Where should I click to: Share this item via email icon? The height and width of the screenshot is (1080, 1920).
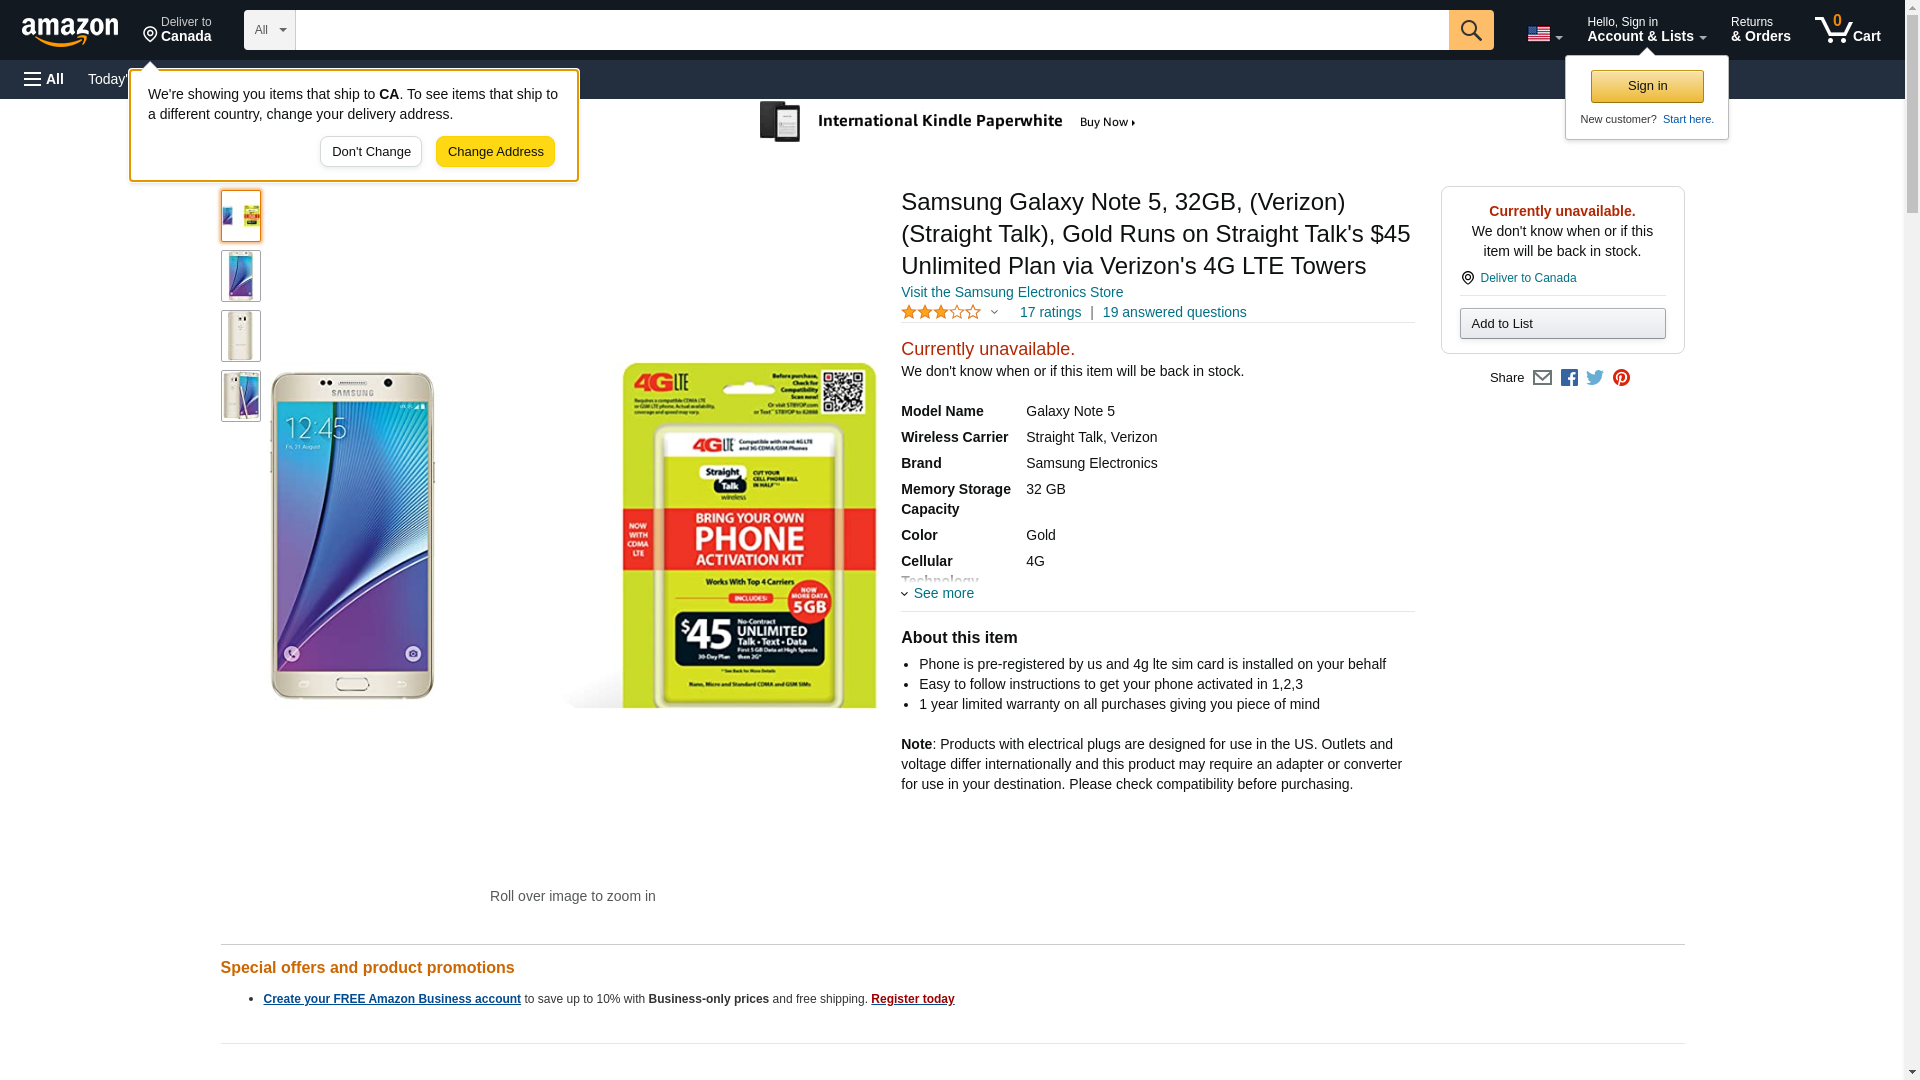tap(1542, 378)
